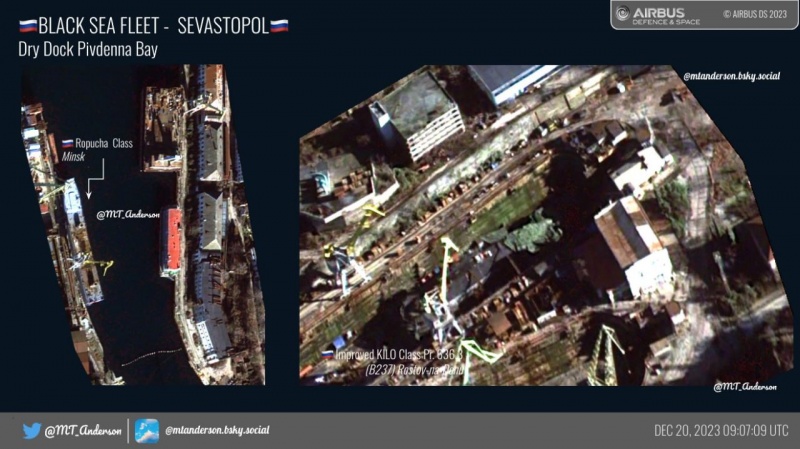Screen dimensions: 800x449
Task: Click the red-roofed building in left image
Action: point(173,240)
